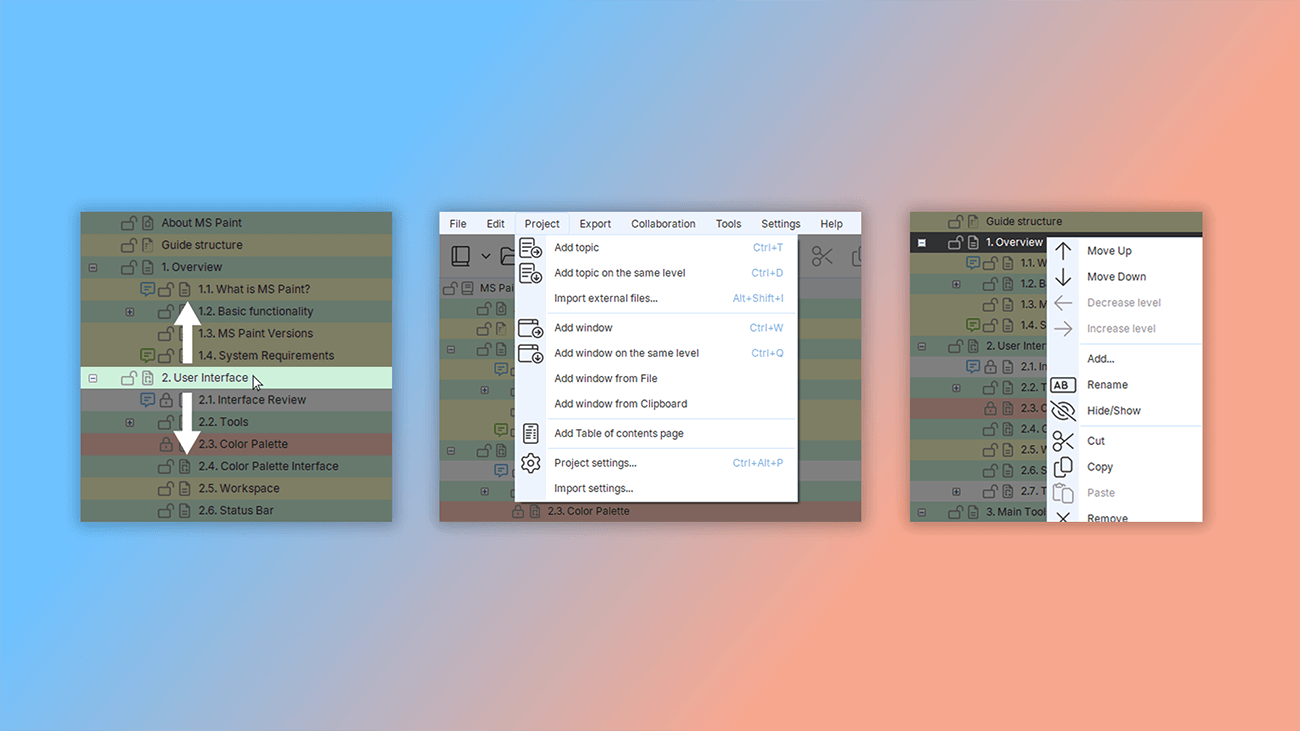The height and width of the screenshot is (731, 1300).
Task: Click the book icon in the toolbar
Action: pos(461,256)
